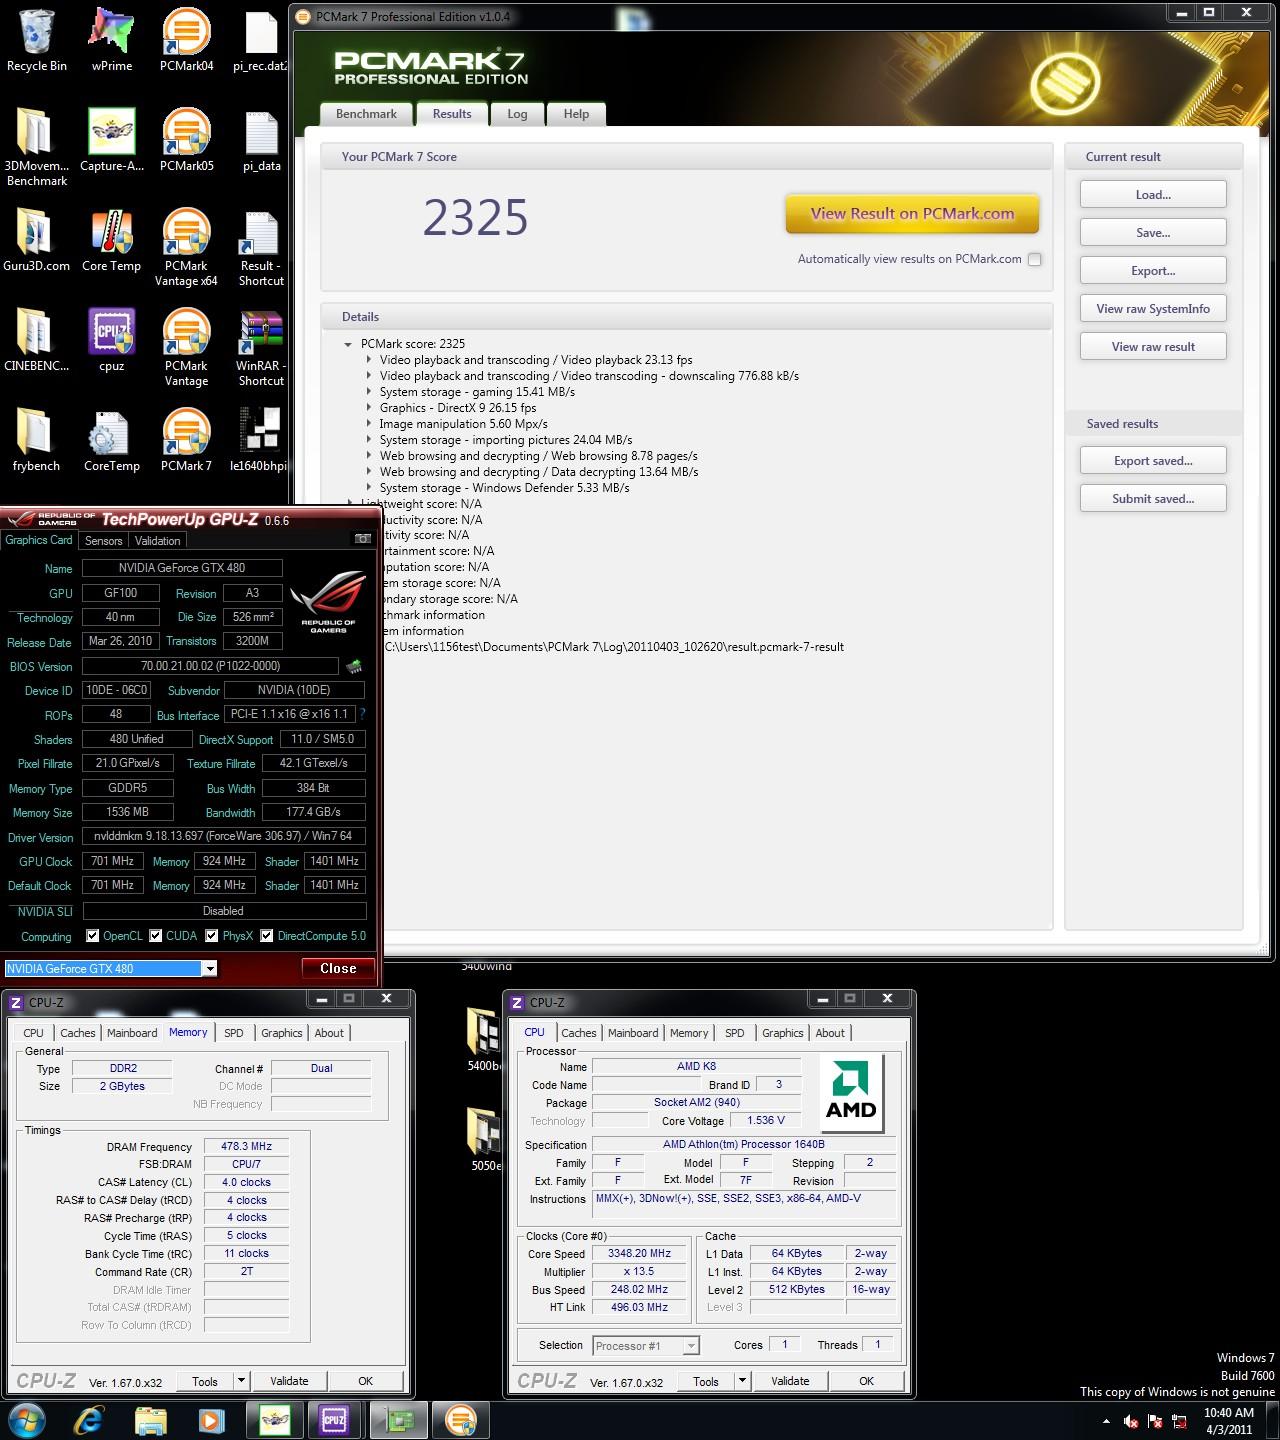Open the Mainboard tab in CPU tab CPU-Z window

point(633,1033)
